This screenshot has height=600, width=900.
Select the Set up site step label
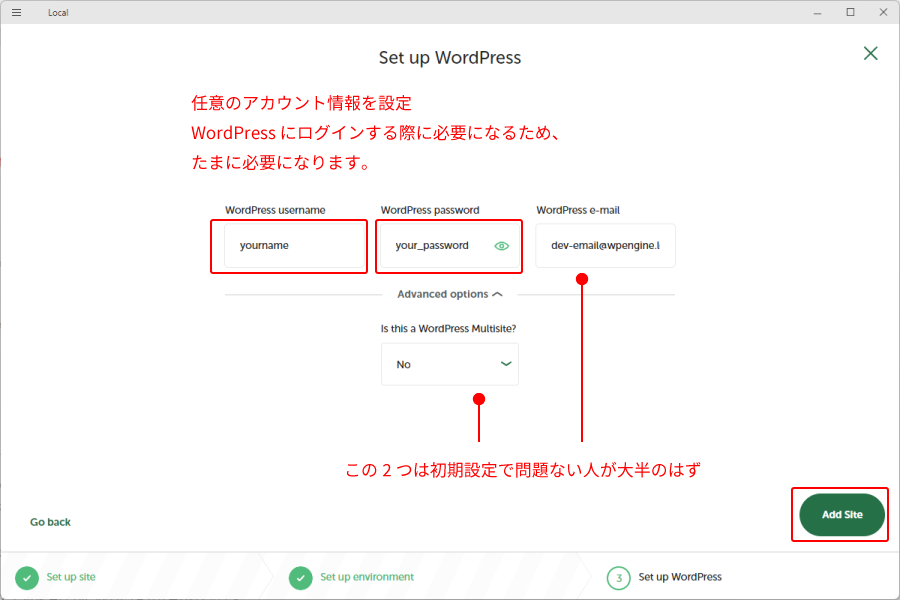(71, 577)
